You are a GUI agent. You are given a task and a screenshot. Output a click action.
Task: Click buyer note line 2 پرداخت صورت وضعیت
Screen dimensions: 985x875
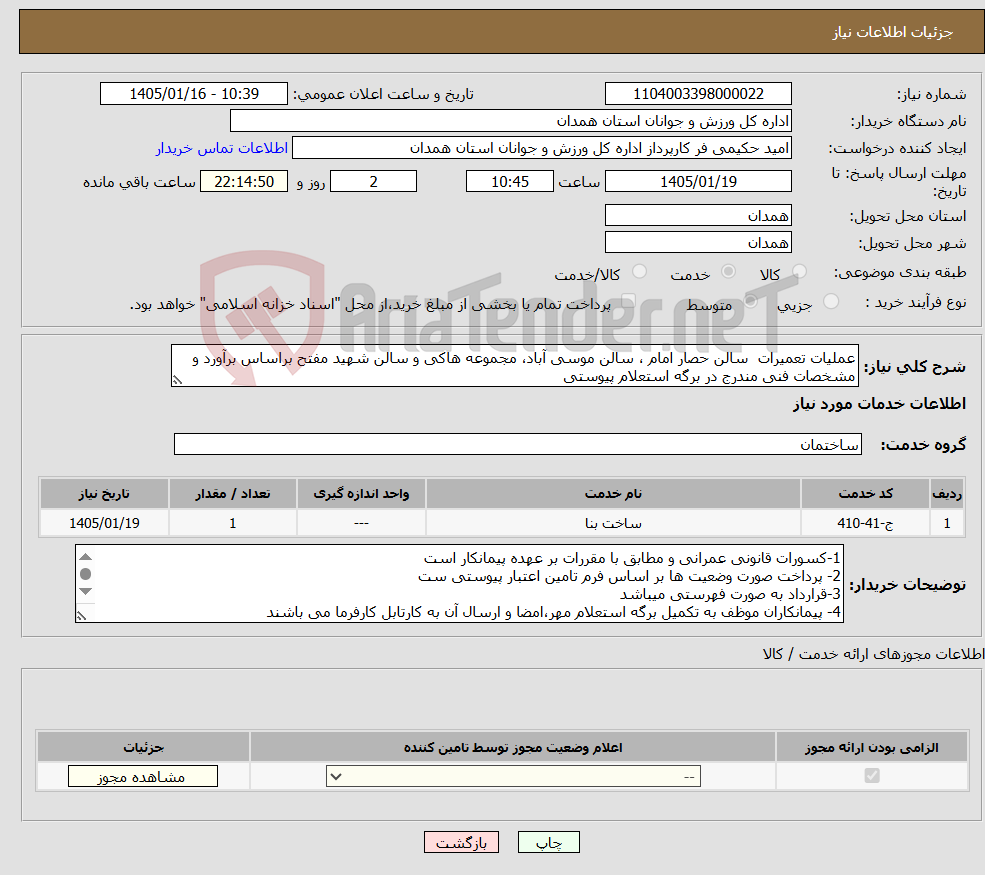[x=629, y=577]
